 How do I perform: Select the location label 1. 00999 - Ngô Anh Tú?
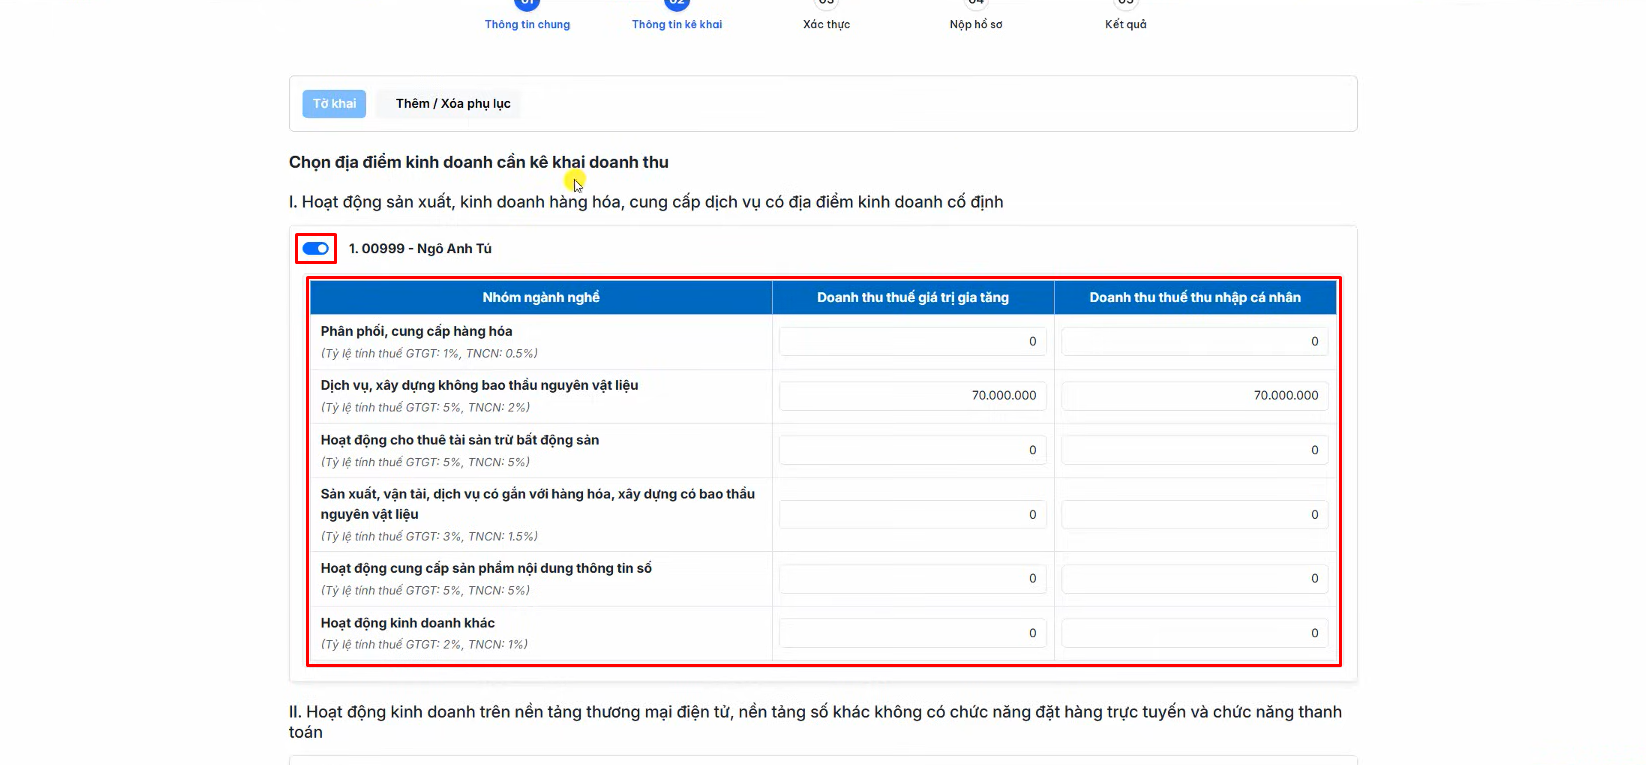click(420, 249)
